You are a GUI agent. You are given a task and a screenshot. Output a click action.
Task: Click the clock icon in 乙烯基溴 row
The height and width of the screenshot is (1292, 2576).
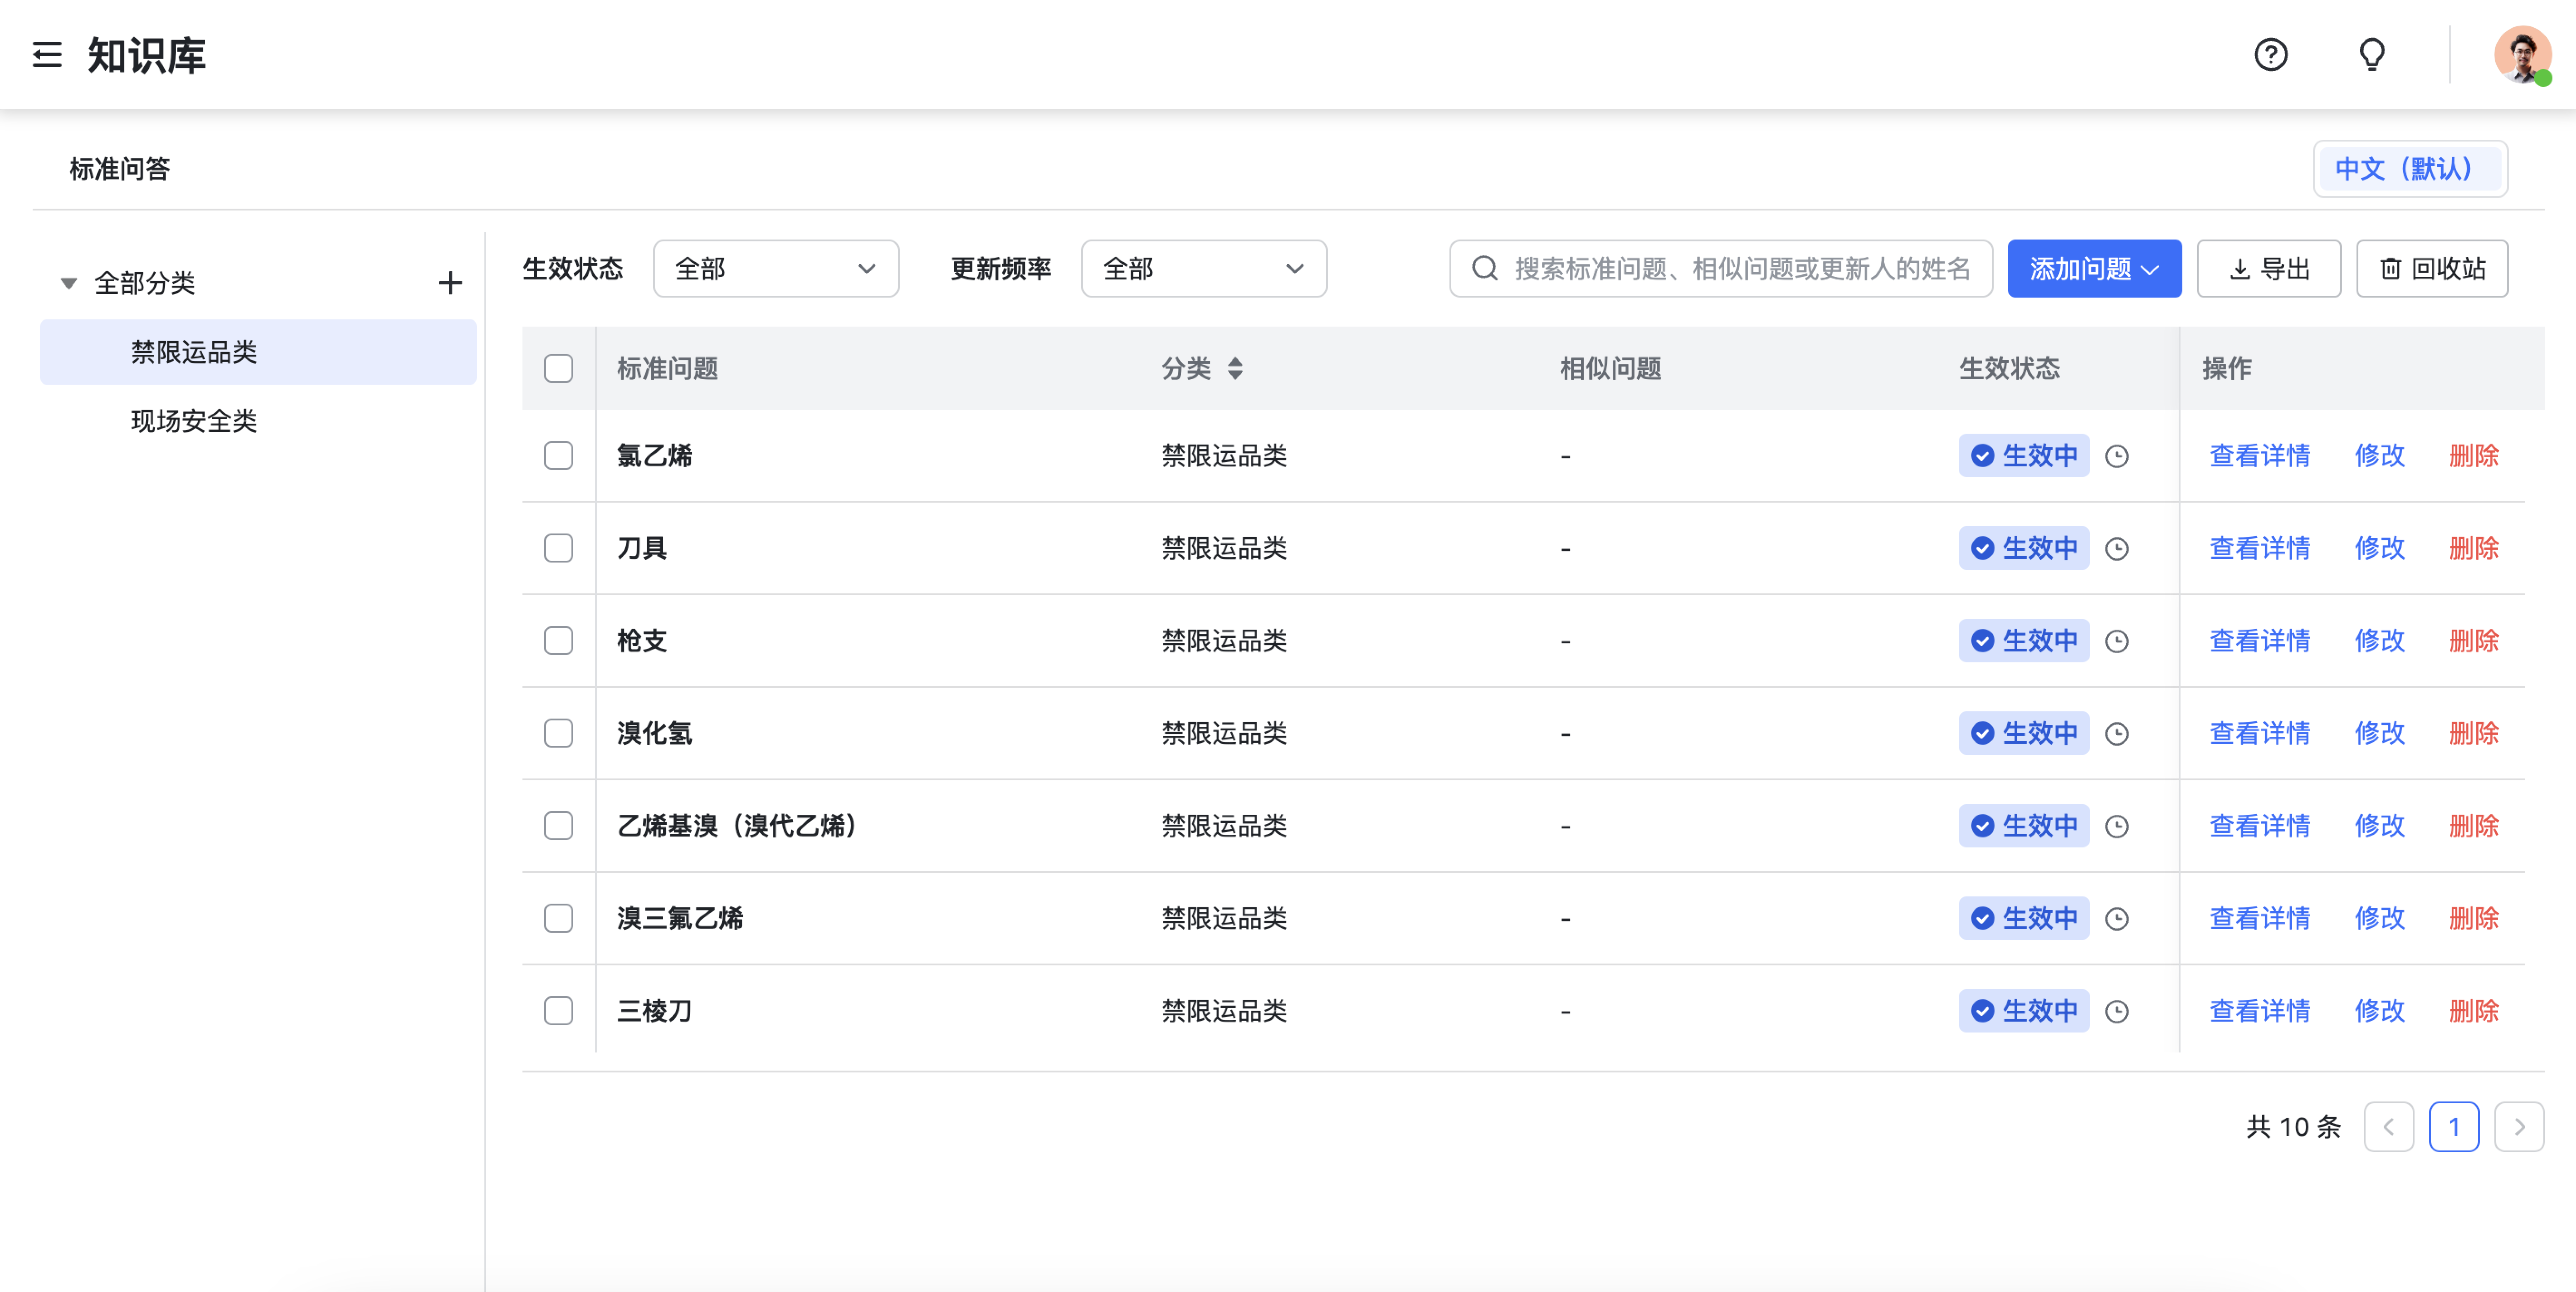(2116, 826)
